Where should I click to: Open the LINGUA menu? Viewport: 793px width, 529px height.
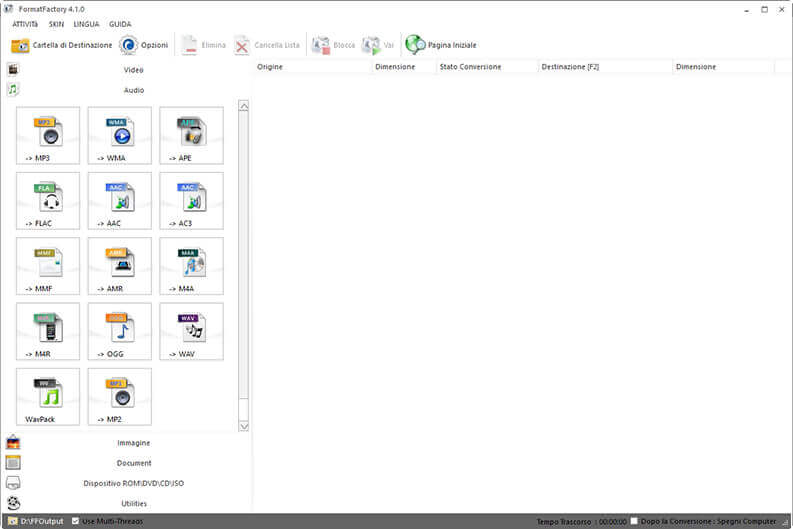(x=86, y=24)
